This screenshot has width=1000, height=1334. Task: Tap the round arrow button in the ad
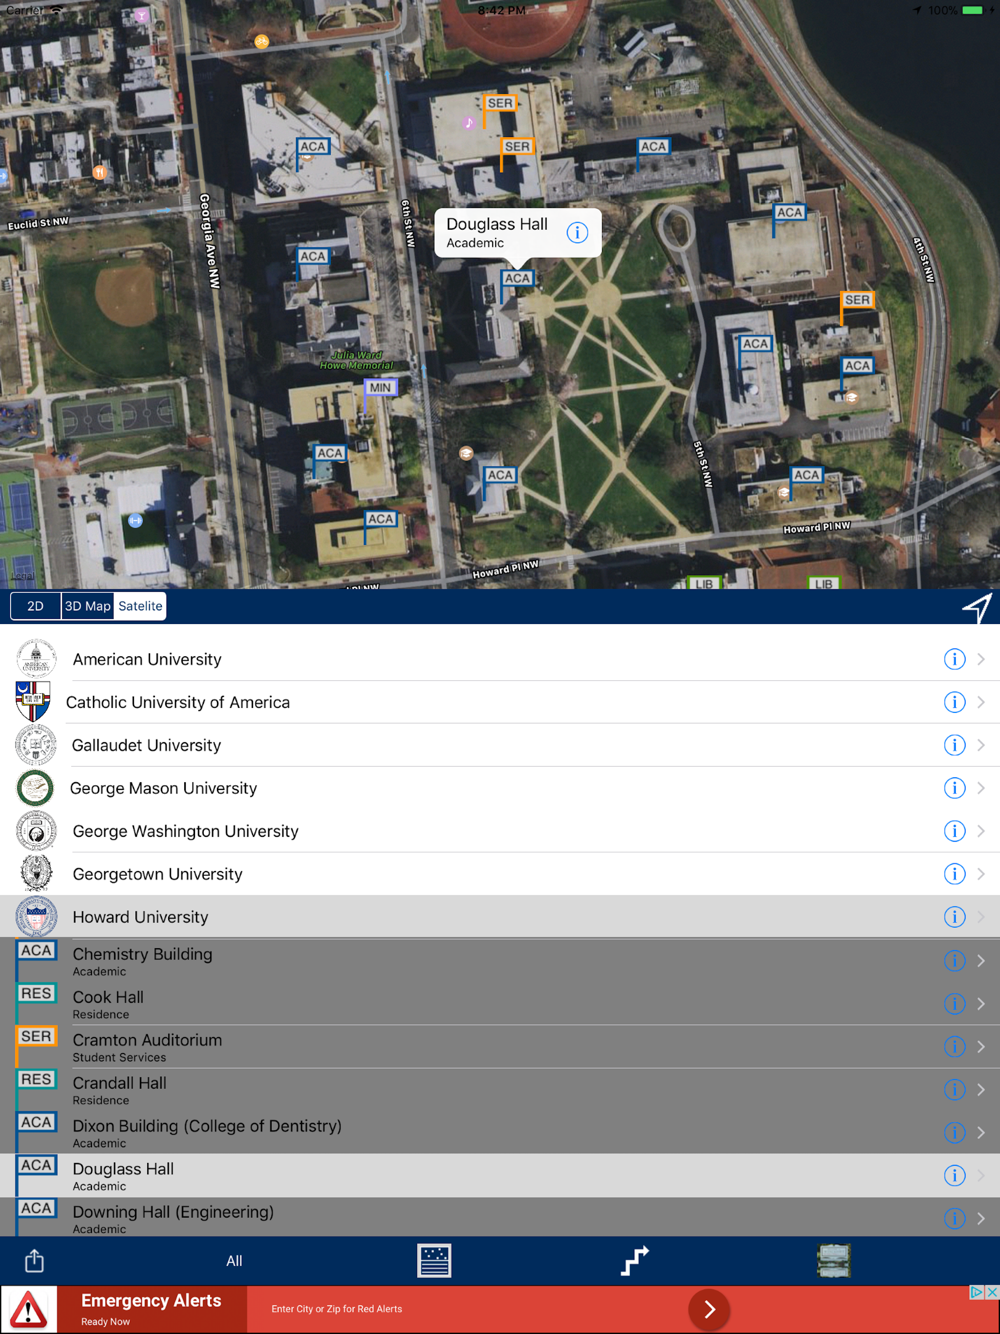tap(709, 1309)
